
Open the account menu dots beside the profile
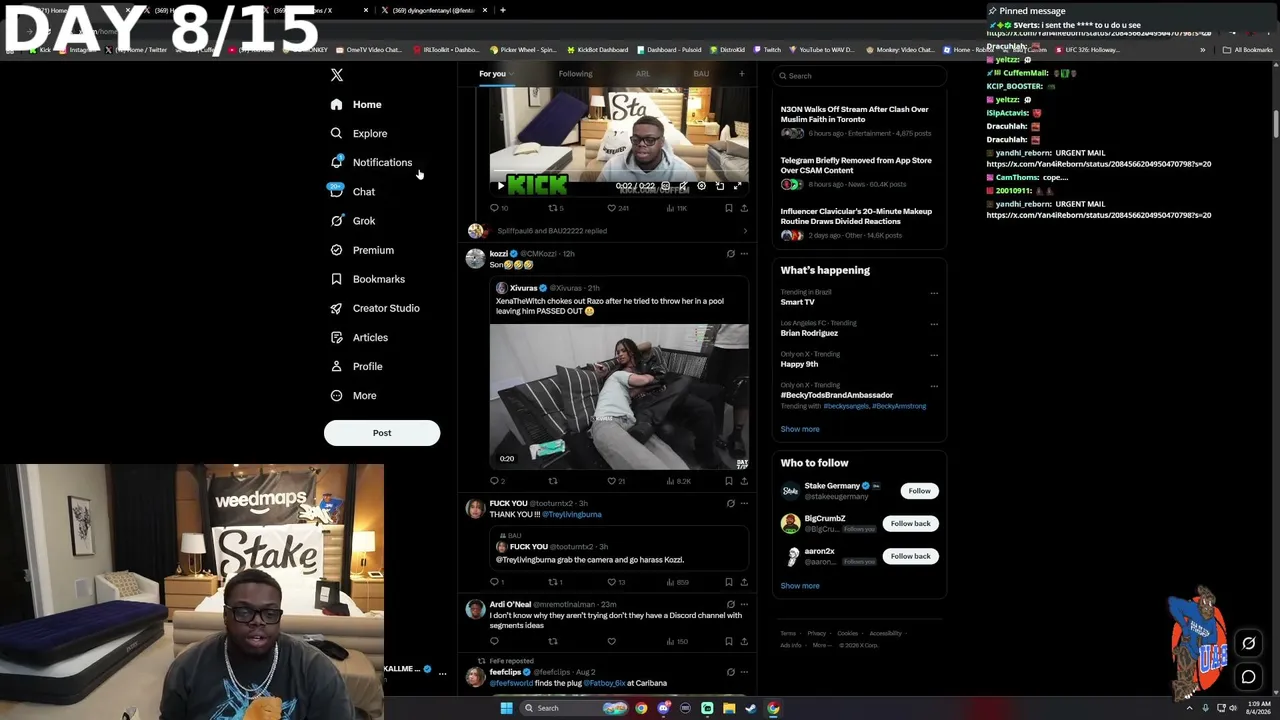point(442,673)
